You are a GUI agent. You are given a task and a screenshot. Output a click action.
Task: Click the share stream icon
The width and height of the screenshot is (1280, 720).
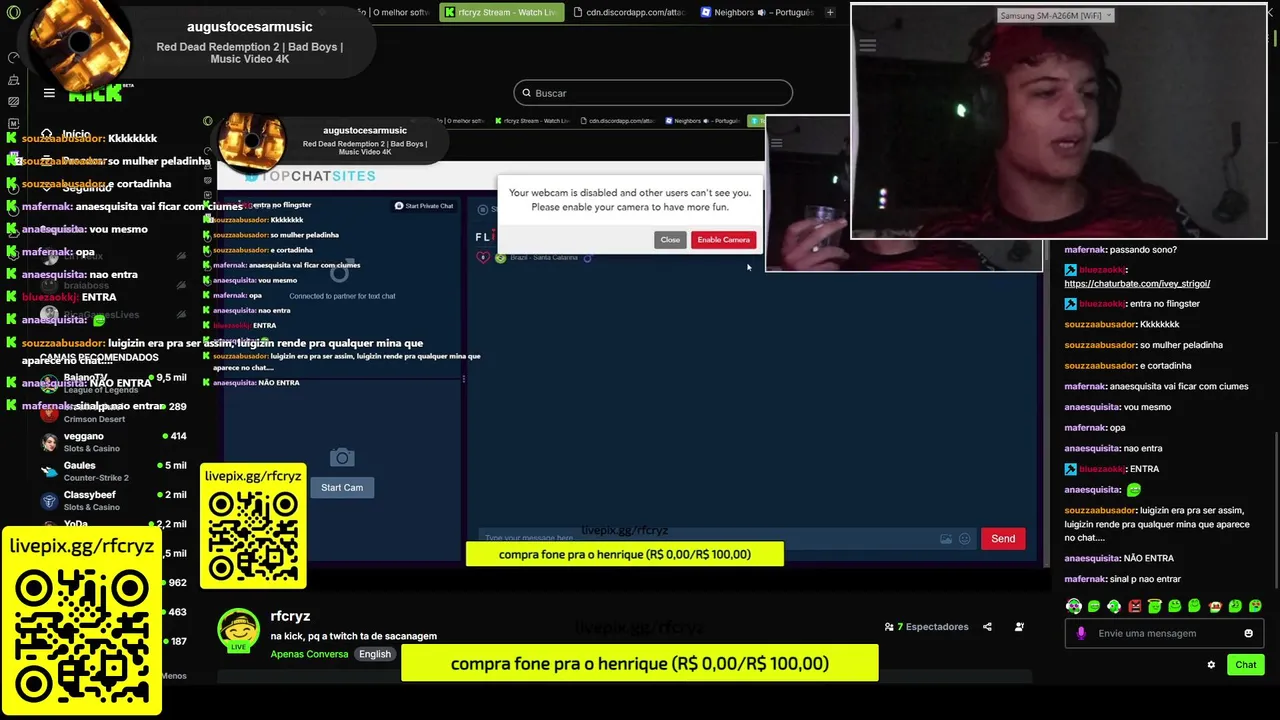pyautogui.click(x=987, y=627)
